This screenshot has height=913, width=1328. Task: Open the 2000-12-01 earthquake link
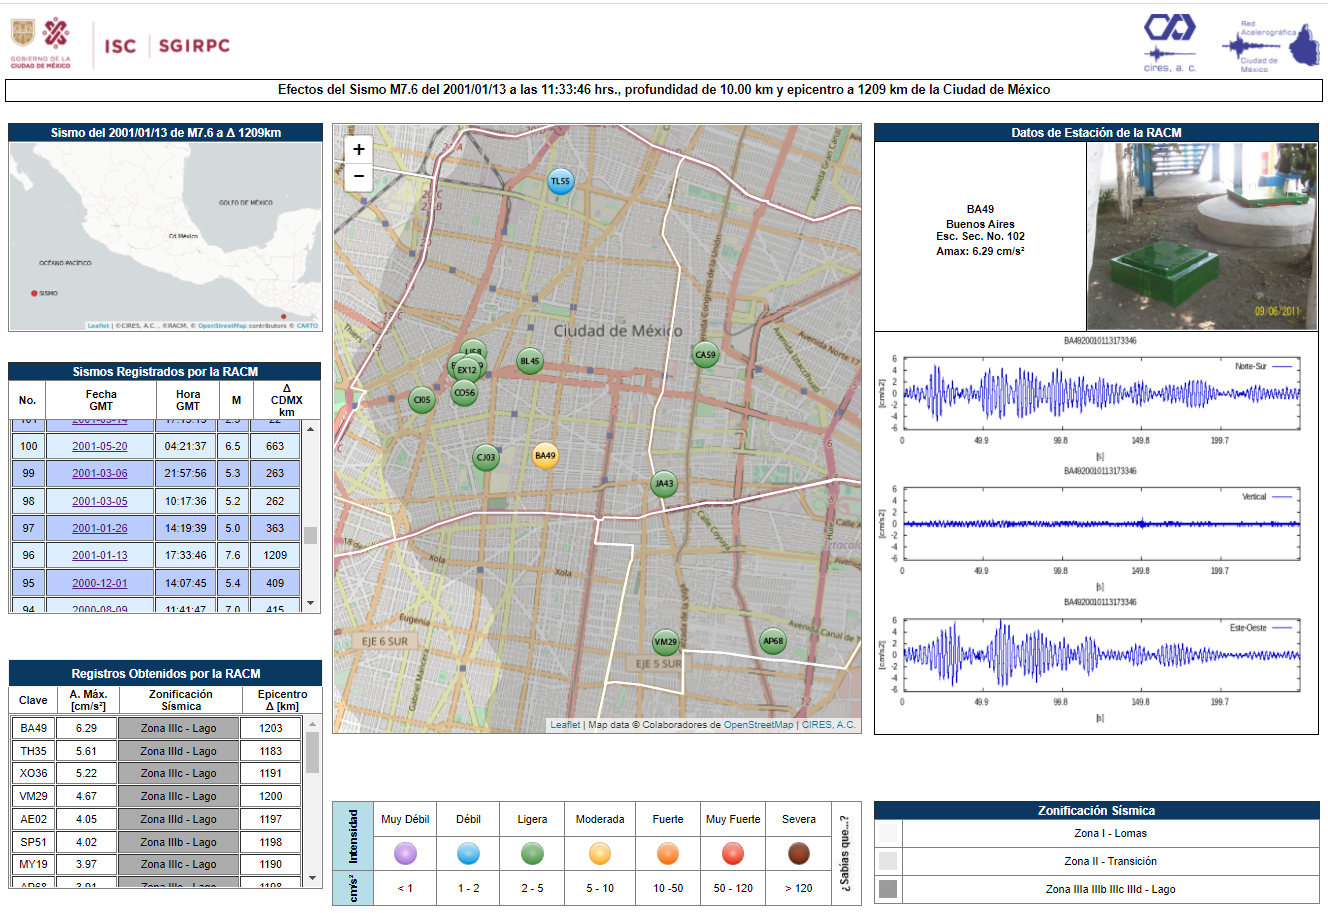coord(100,583)
